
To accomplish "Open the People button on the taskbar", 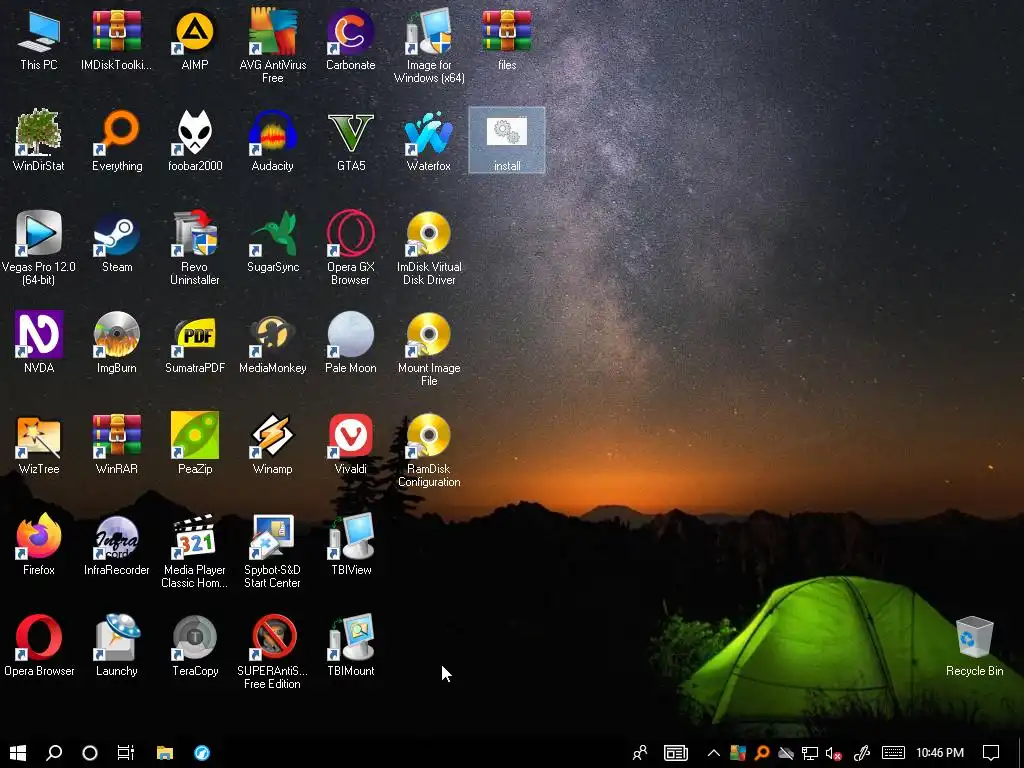I will coord(640,753).
